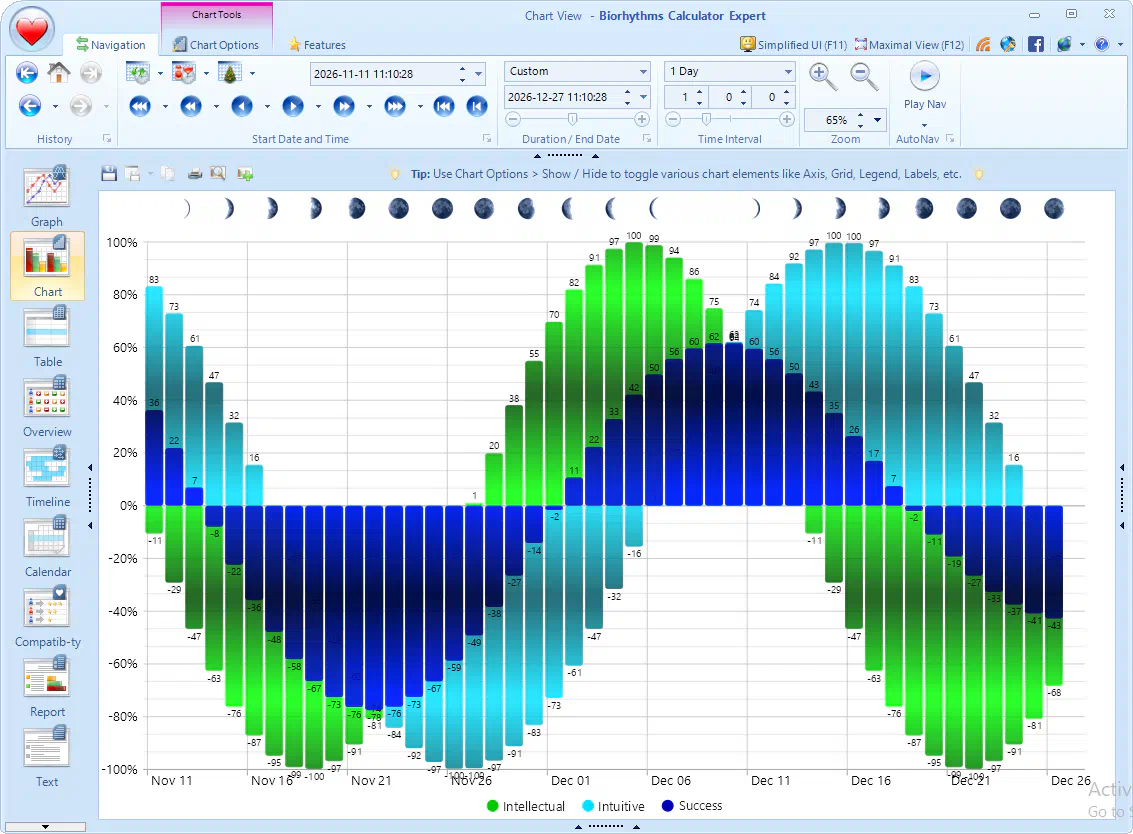Go back in navigation history

(x=30, y=106)
